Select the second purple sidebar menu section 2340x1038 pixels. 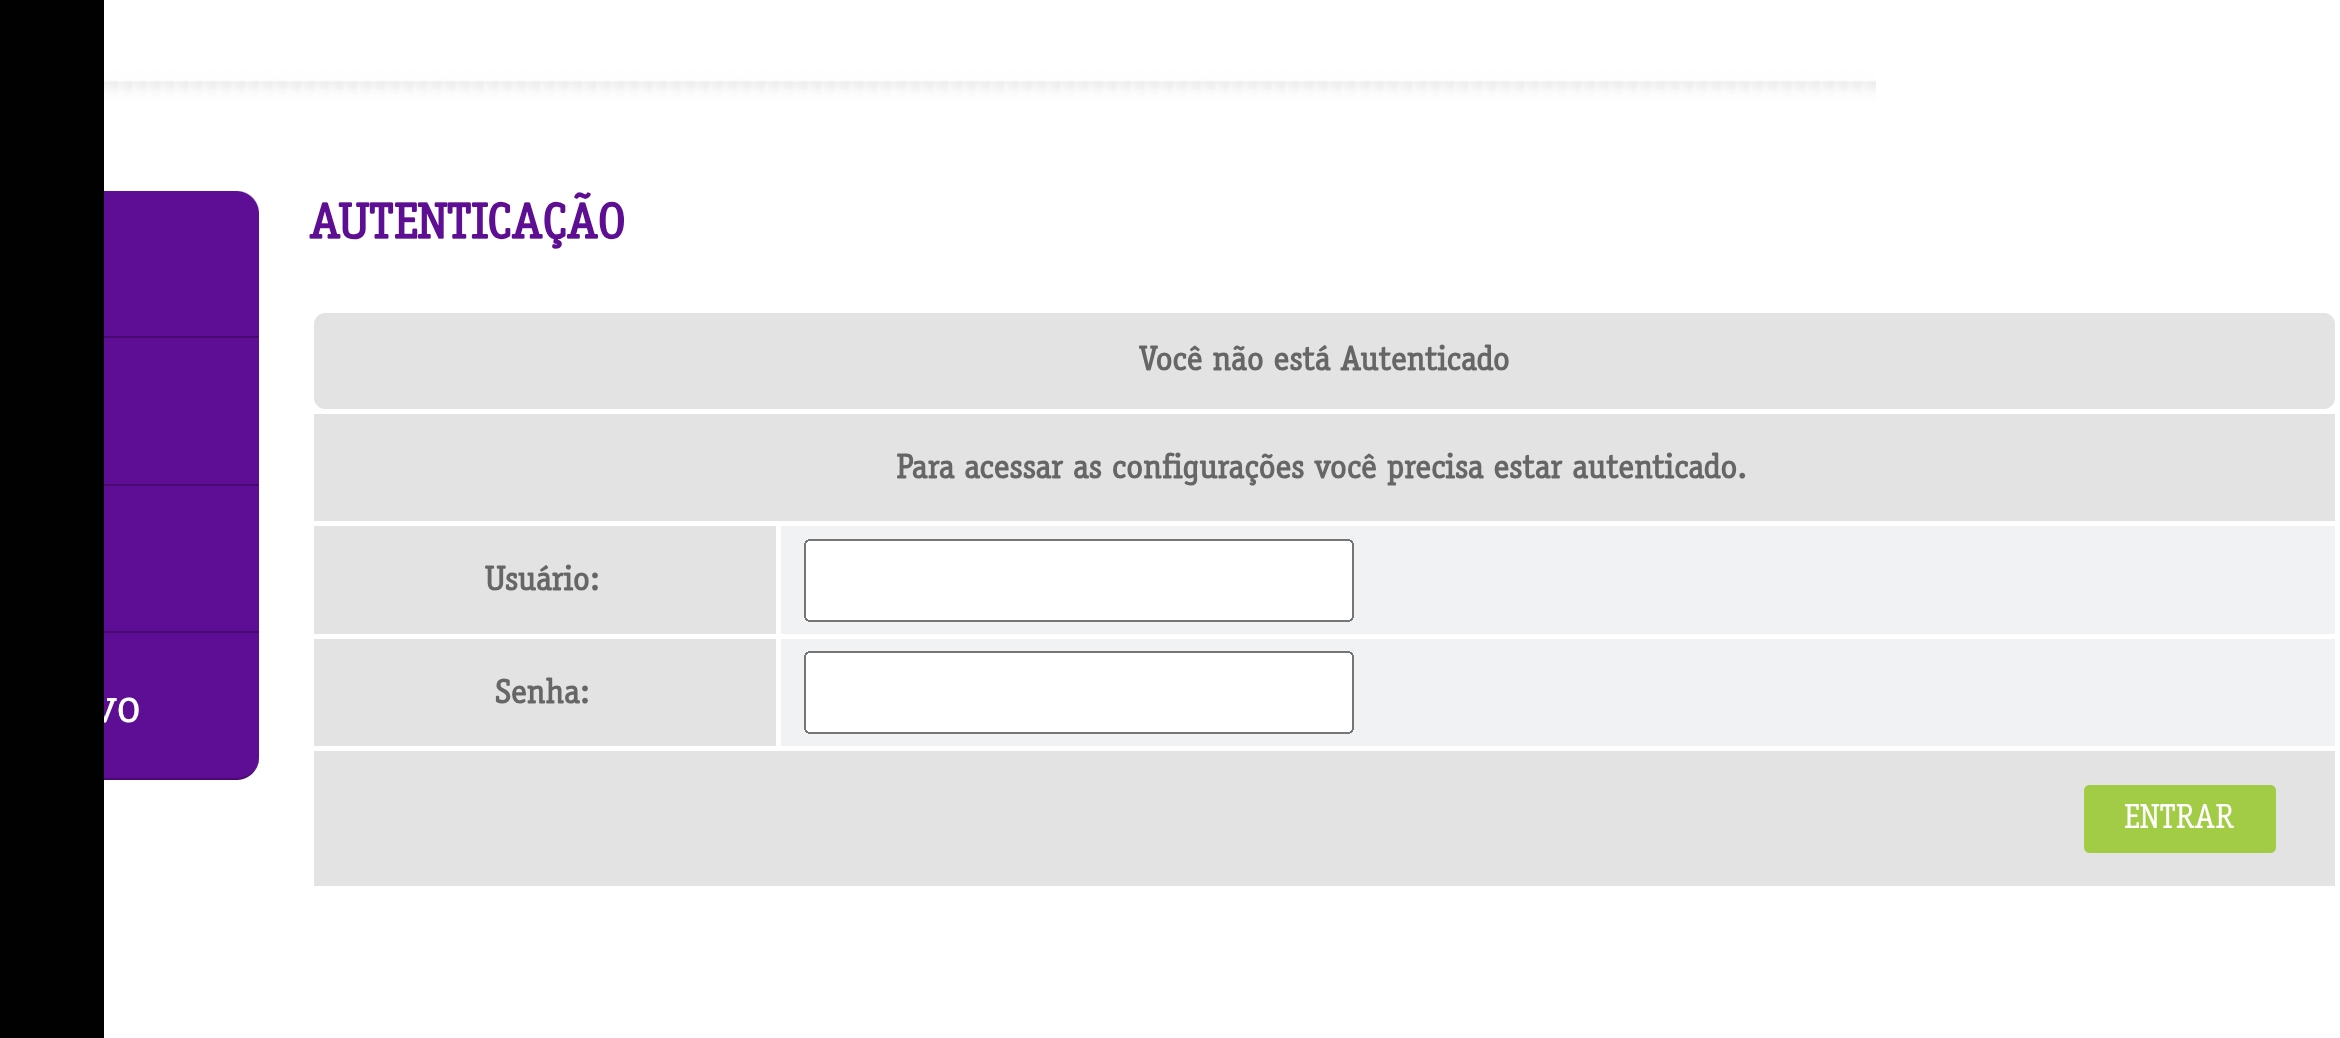pyautogui.click(x=181, y=411)
